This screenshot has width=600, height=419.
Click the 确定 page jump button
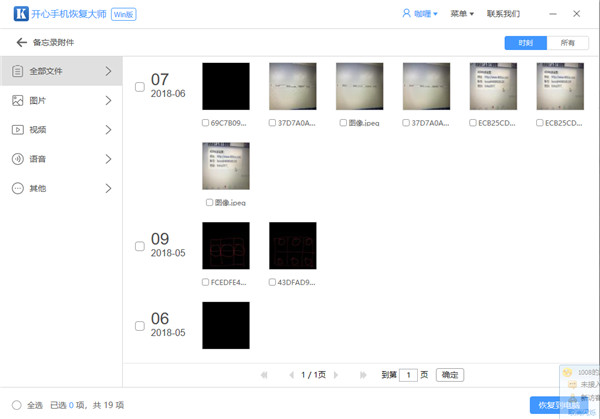450,375
